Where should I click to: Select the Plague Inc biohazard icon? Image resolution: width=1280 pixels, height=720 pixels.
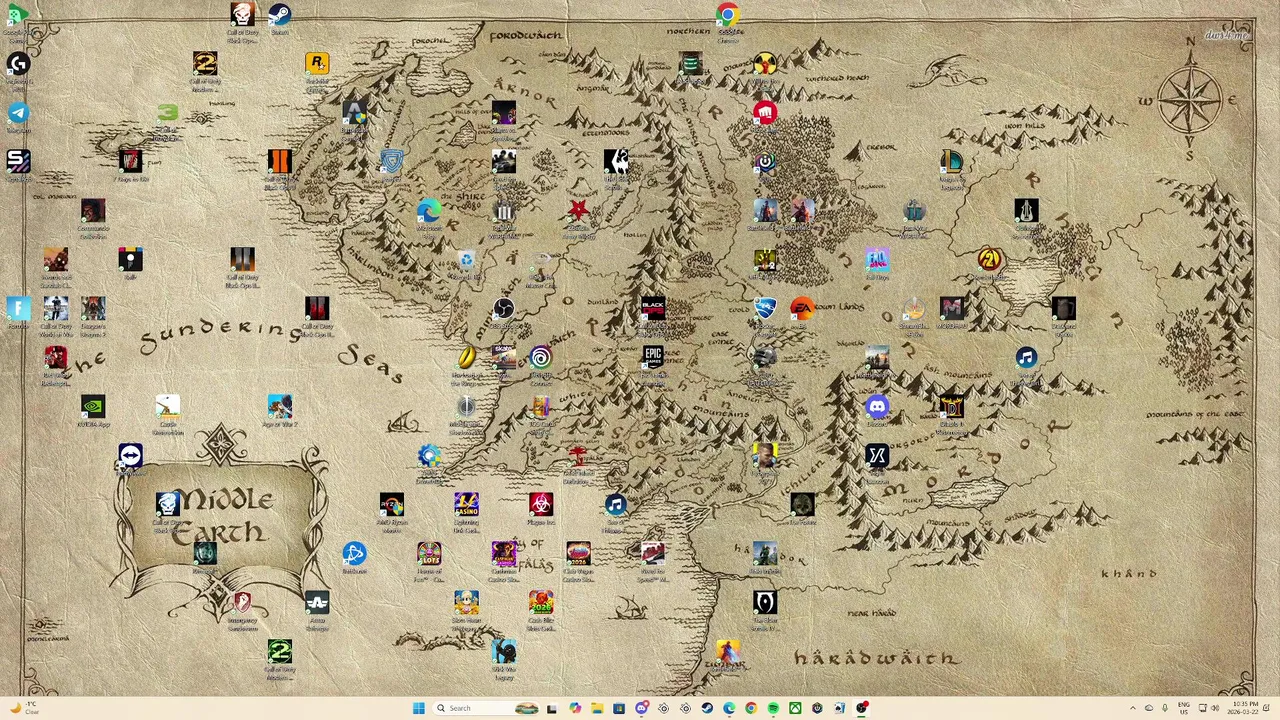tap(541, 504)
